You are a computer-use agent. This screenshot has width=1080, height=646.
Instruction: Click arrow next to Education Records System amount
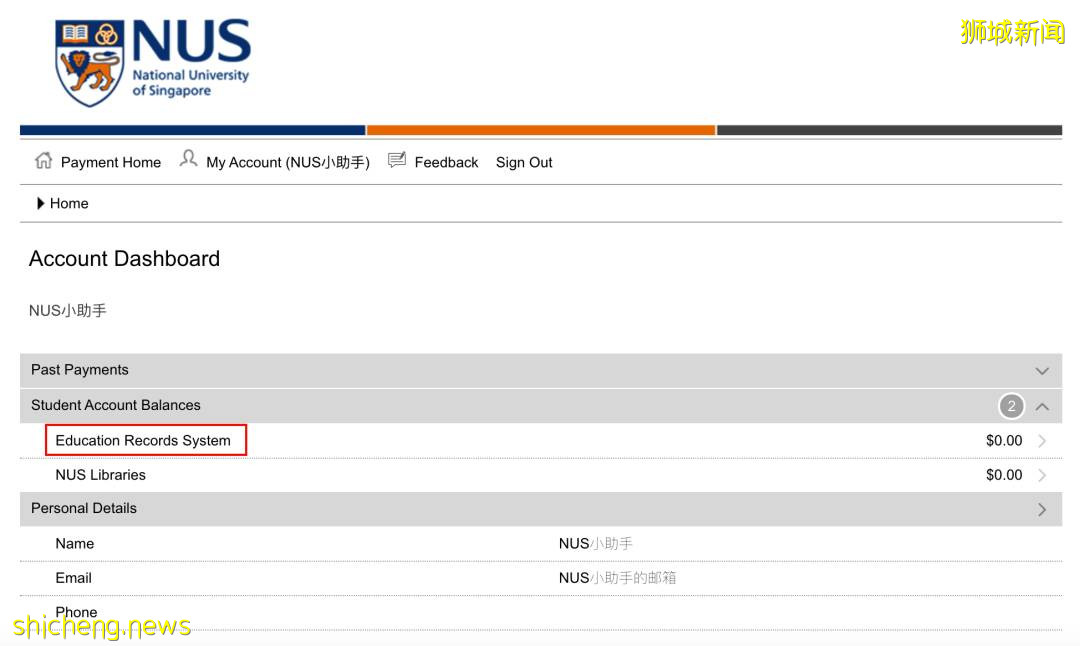point(1042,441)
